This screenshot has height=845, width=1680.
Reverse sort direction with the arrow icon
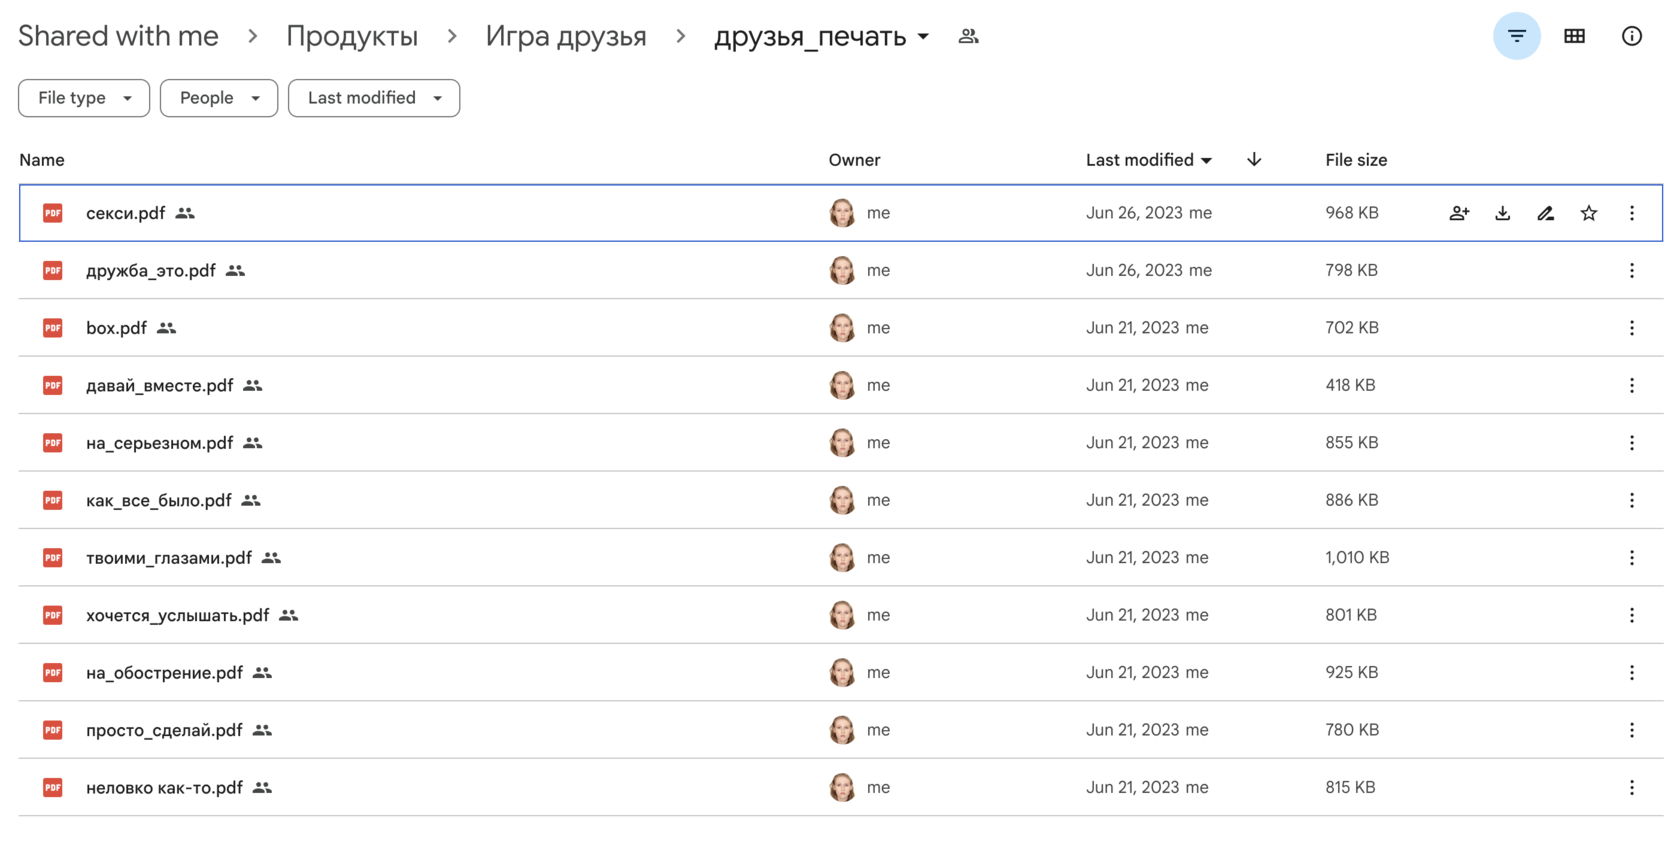tap(1254, 160)
